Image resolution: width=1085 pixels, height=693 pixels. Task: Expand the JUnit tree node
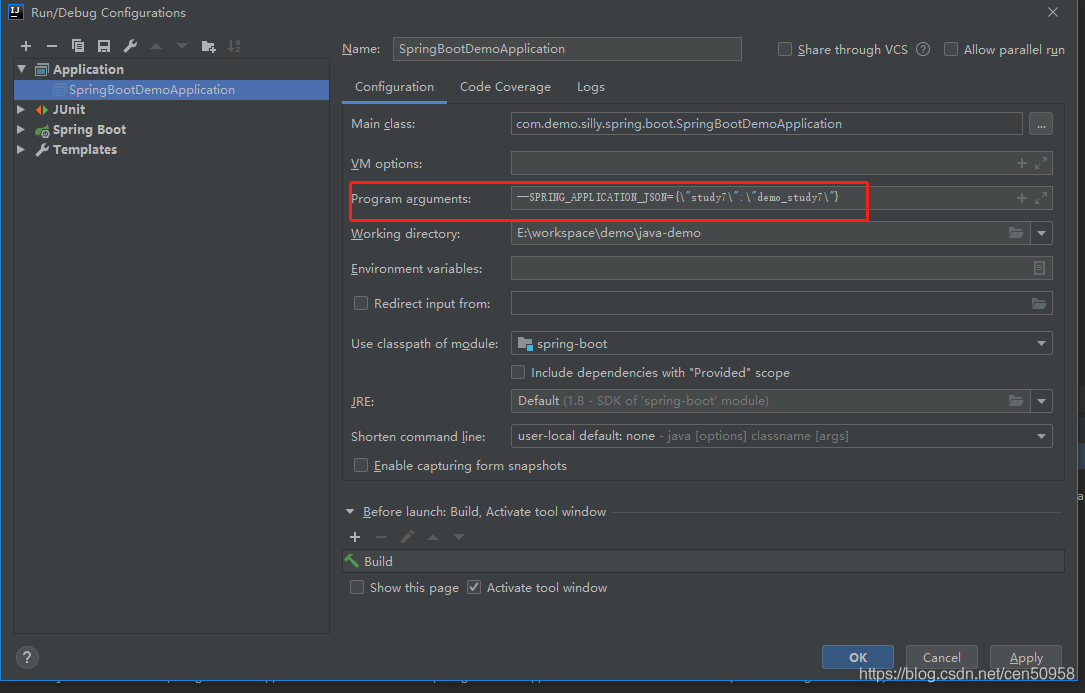click(x=21, y=109)
